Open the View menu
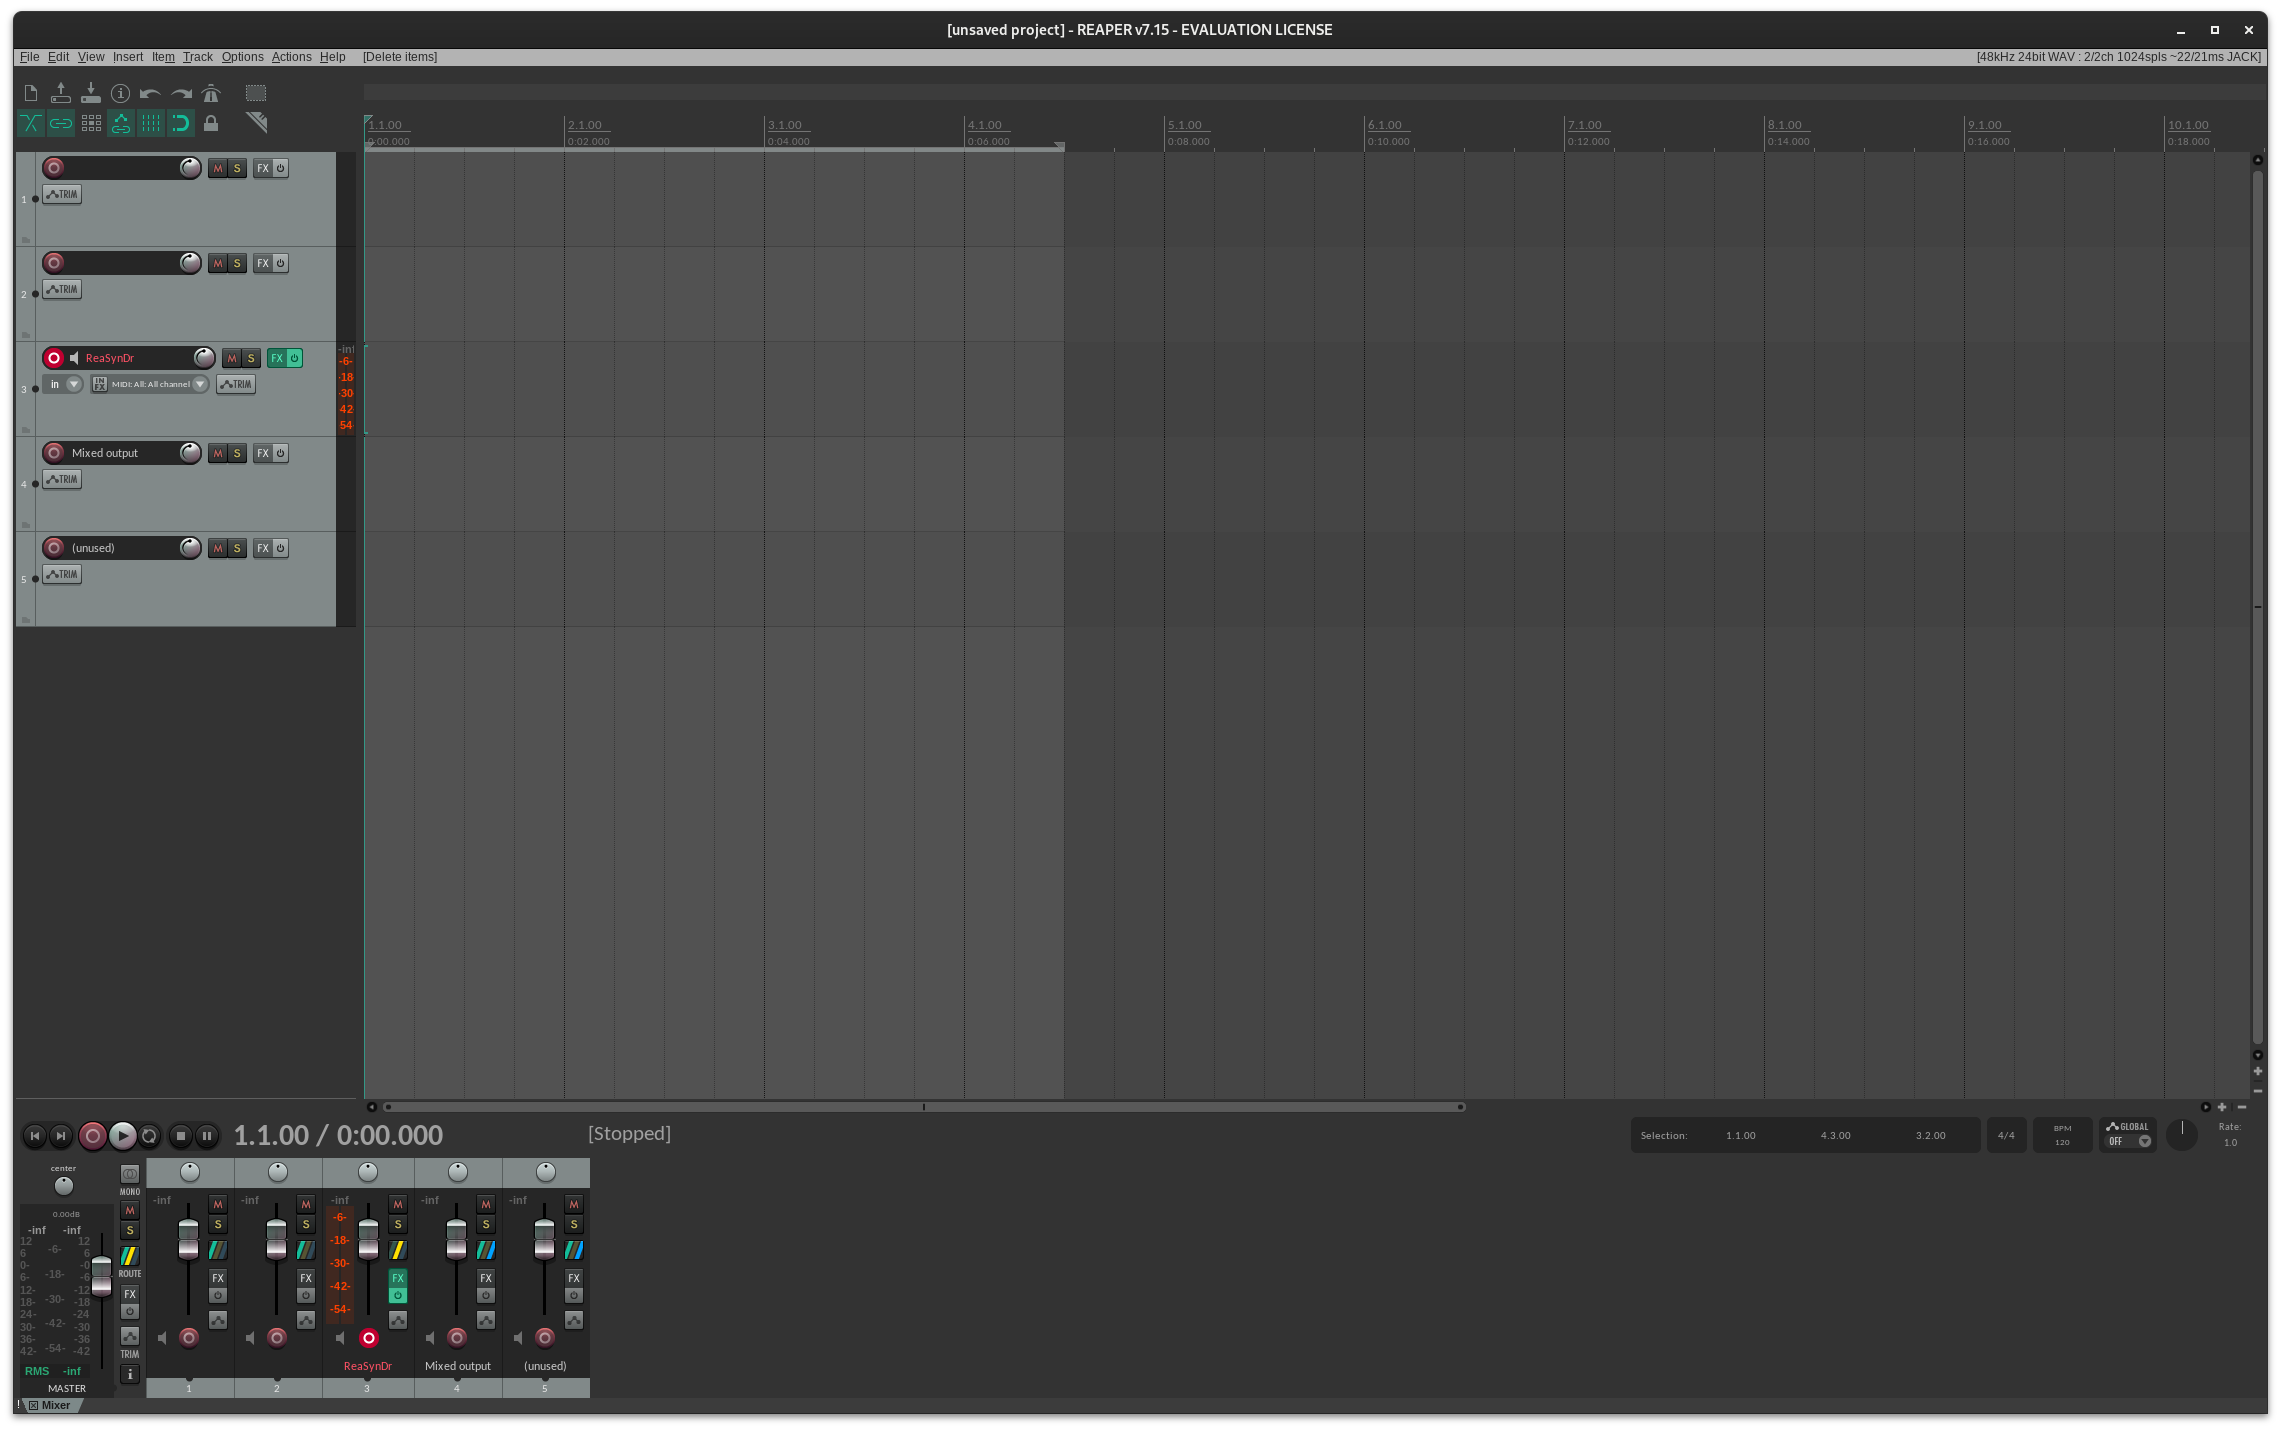 click(x=91, y=57)
